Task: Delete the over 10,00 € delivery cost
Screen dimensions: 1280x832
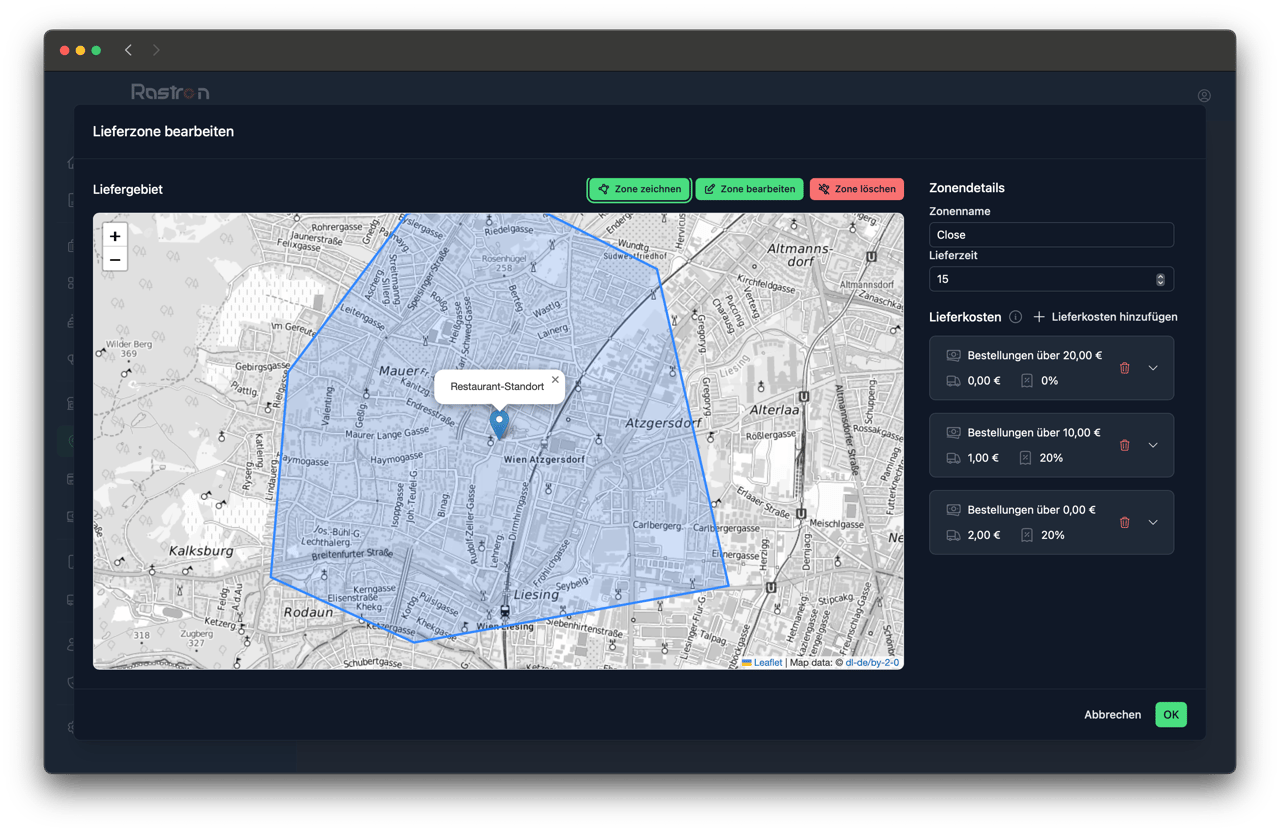Action: [1124, 445]
